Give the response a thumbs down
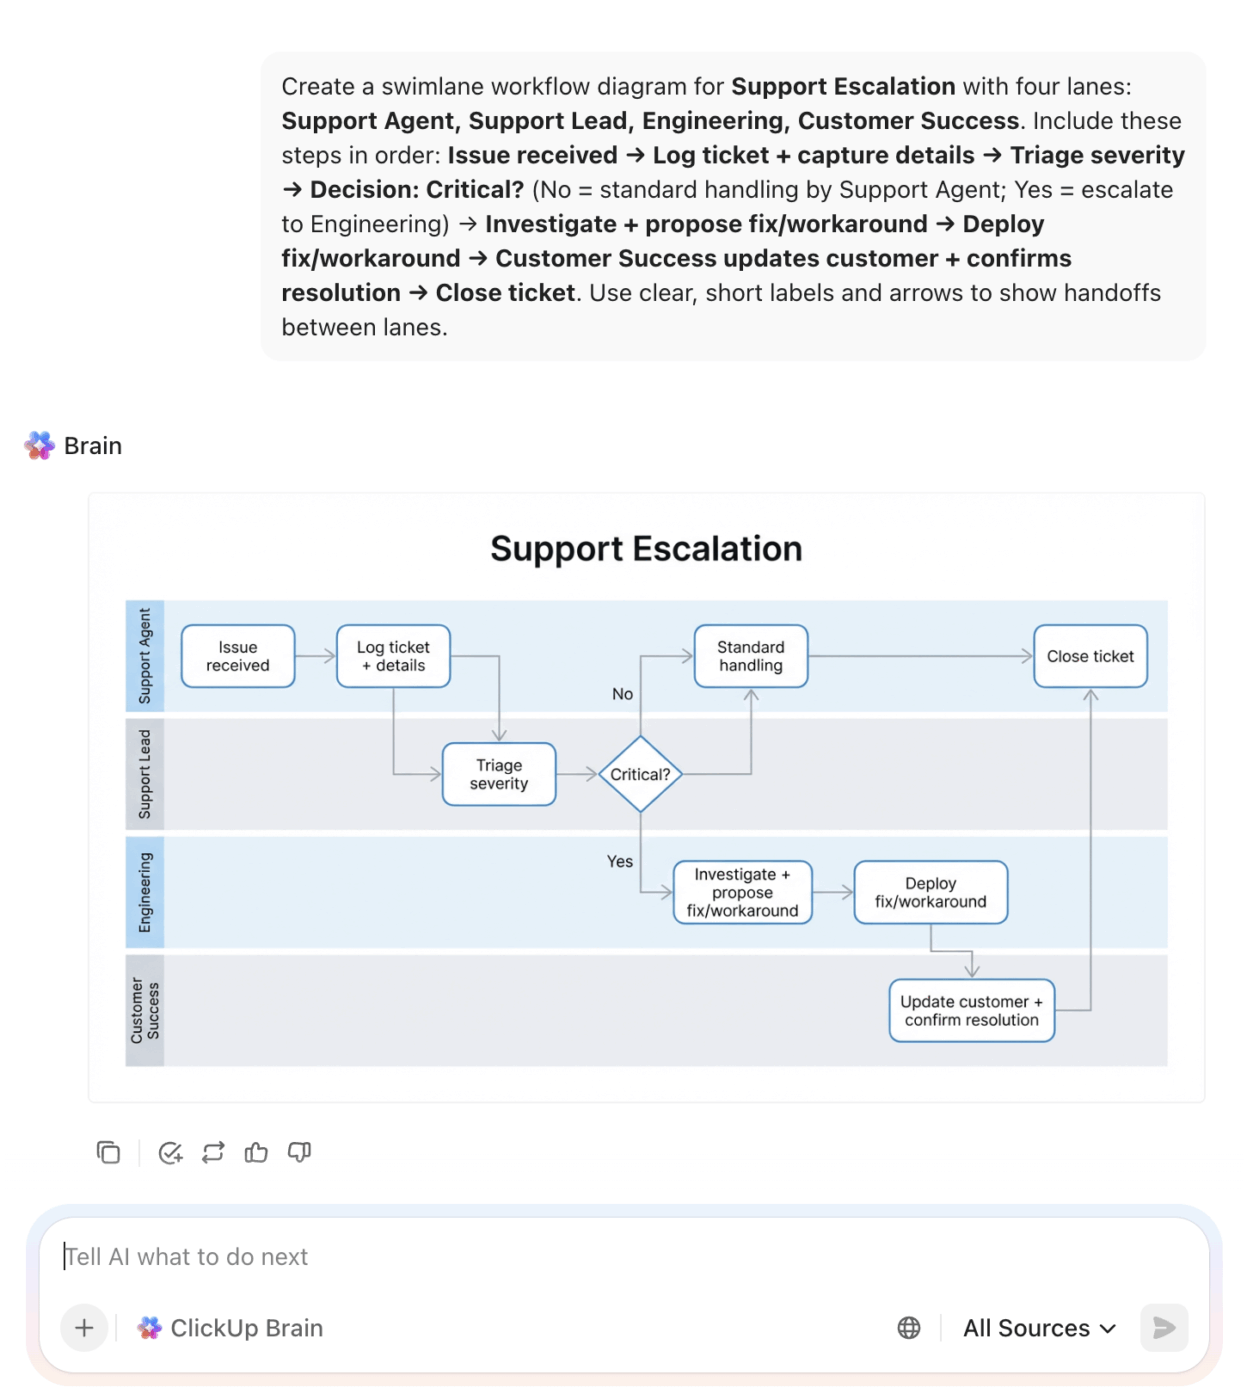Screen dimensions: 1247x1400 pyautogui.click(x=299, y=1152)
